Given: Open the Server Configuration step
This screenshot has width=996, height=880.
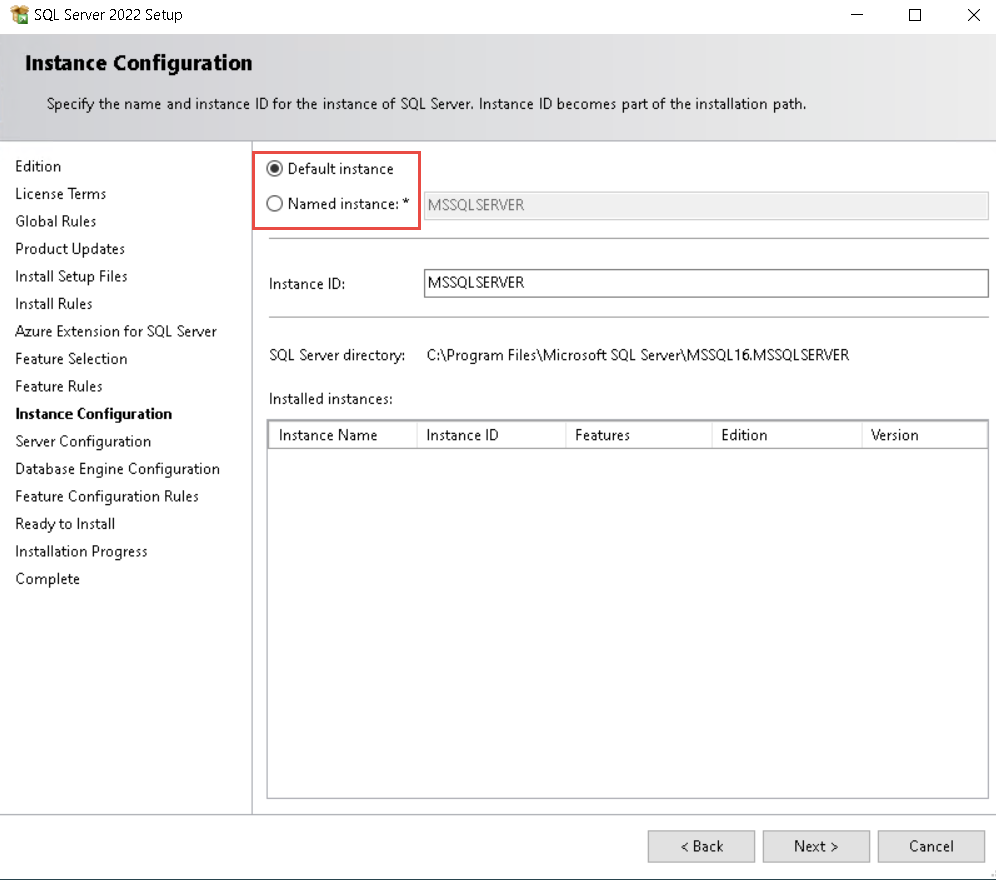Looking at the screenshot, I should [x=83, y=442].
